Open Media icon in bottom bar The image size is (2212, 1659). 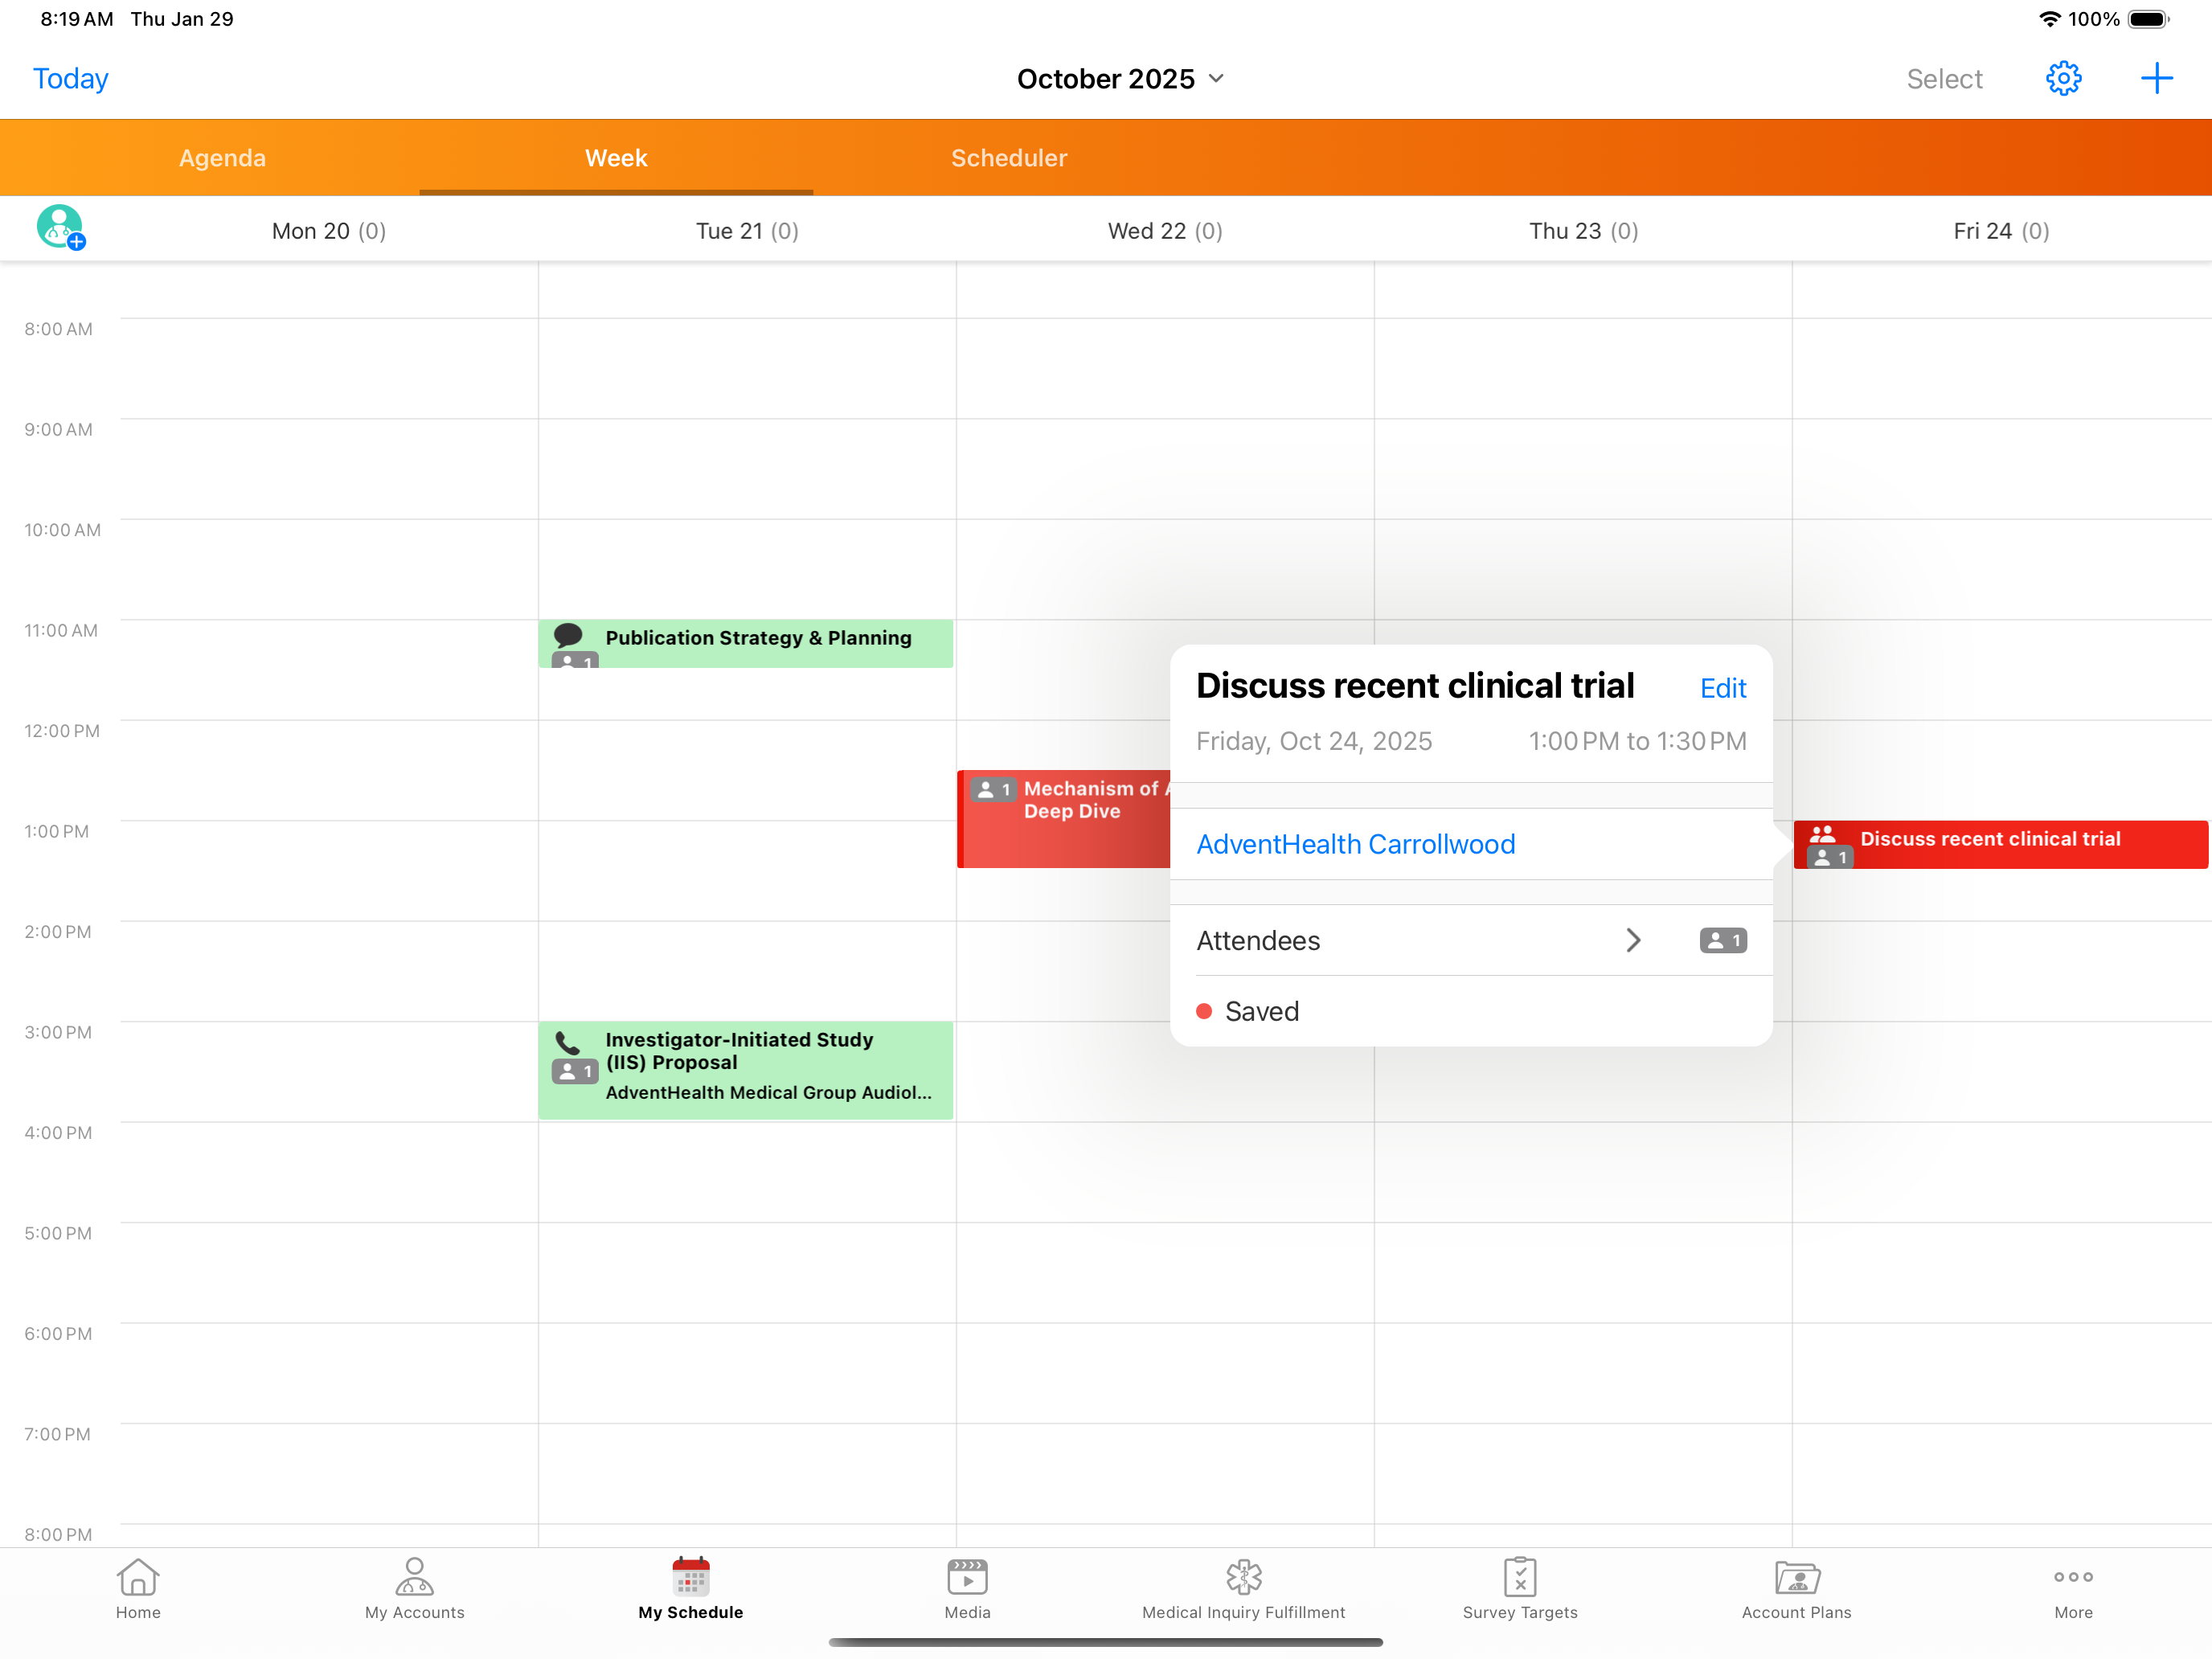pyautogui.click(x=967, y=1577)
